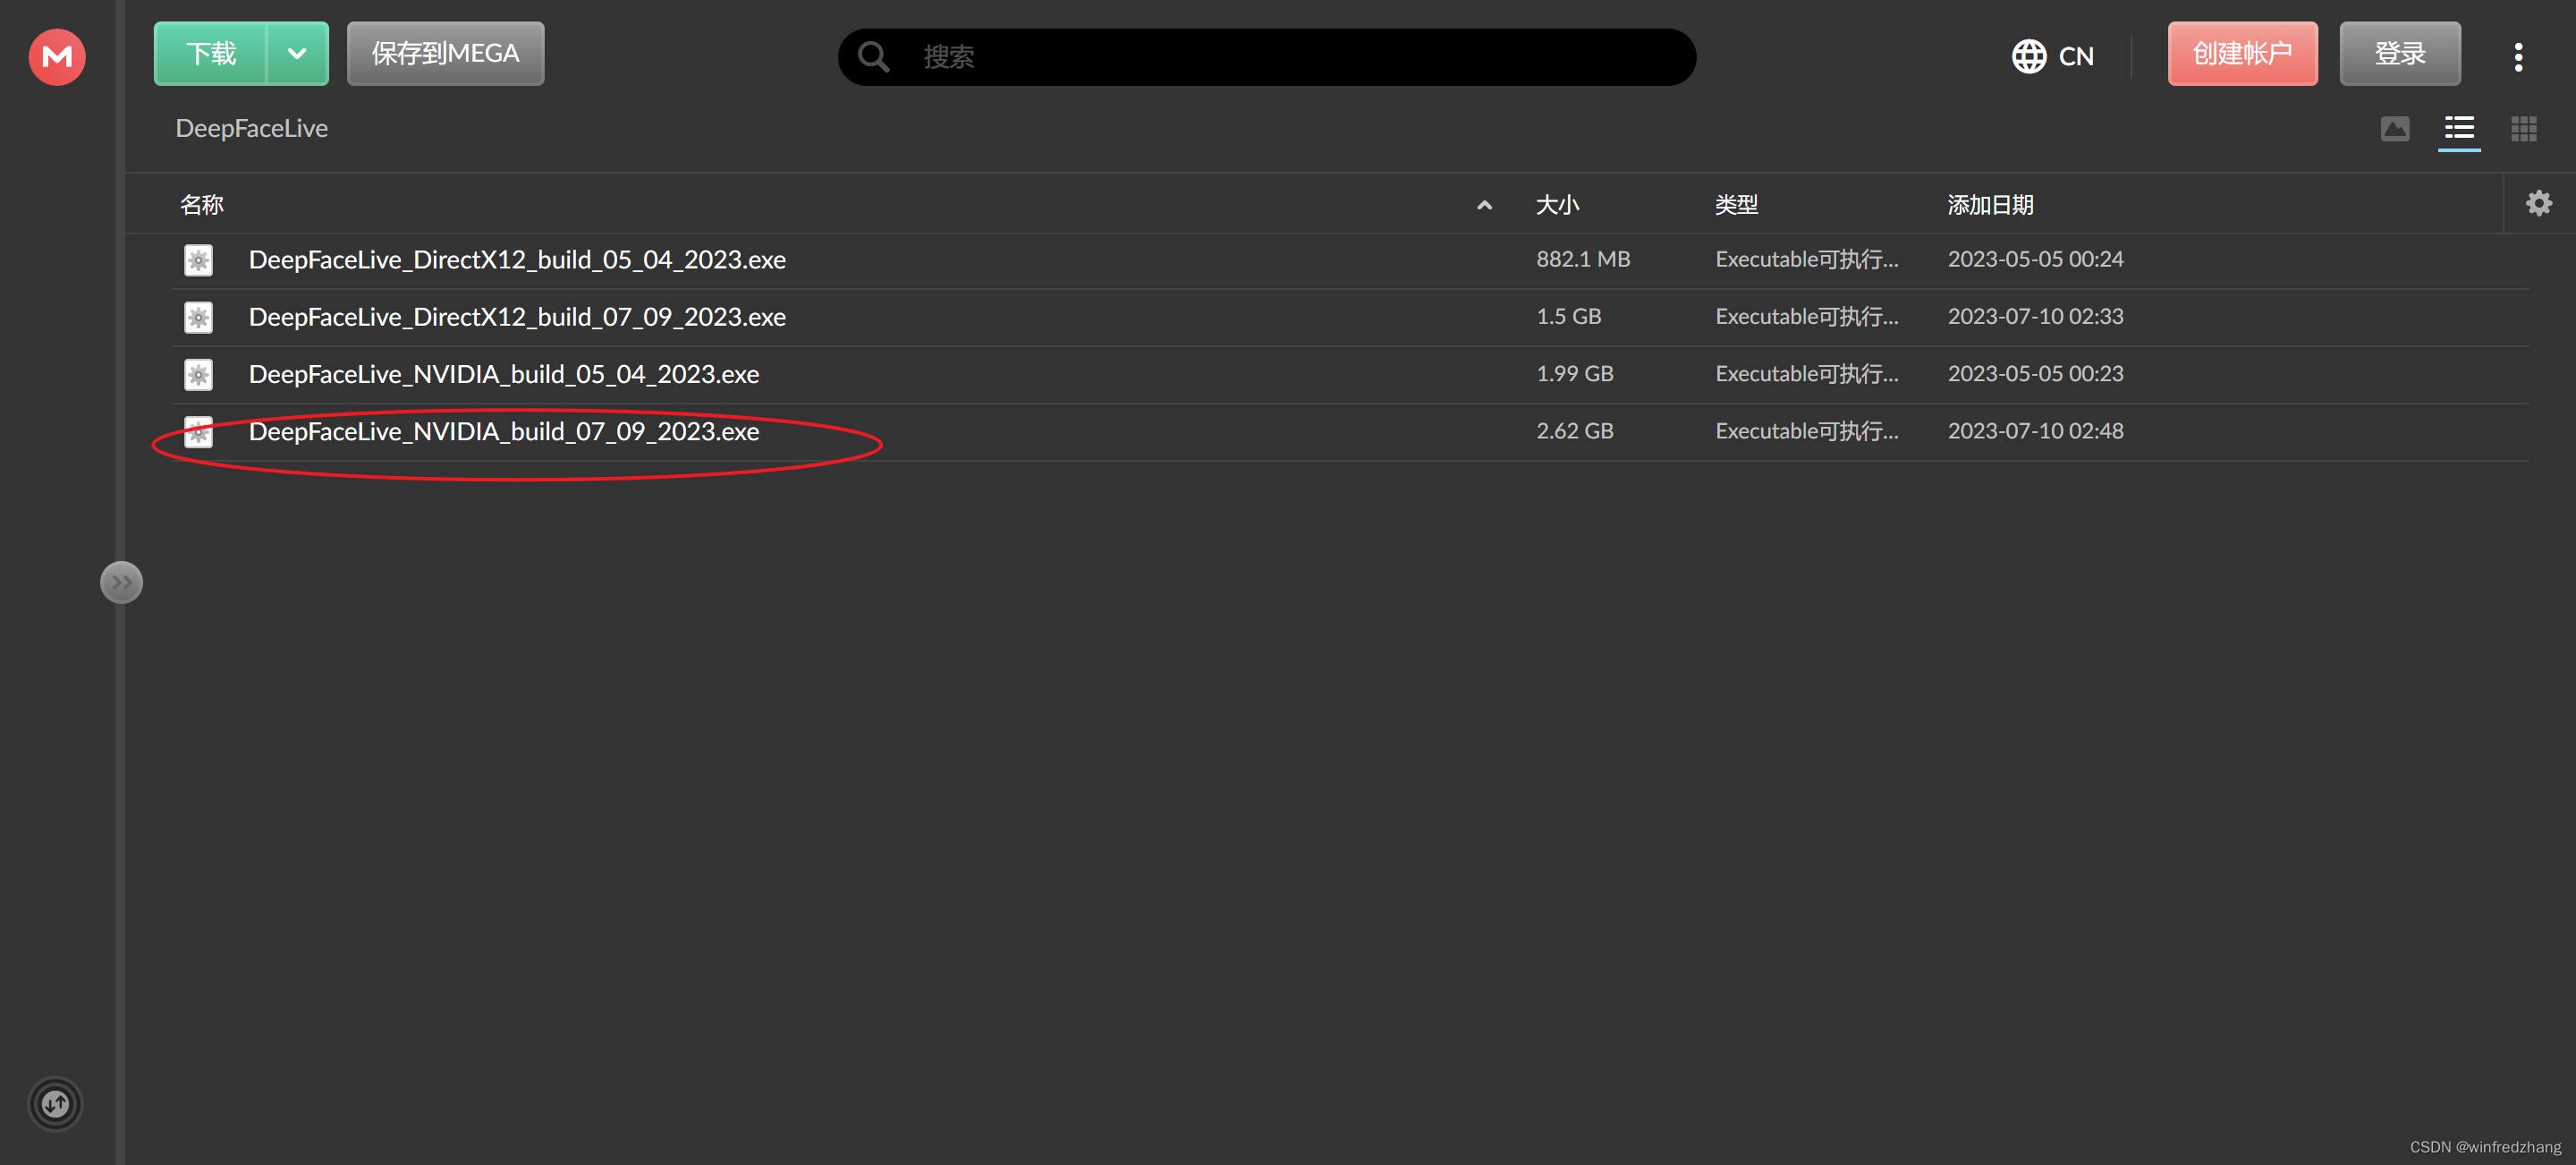Expand the download options dropdown arrow
The width and height of the screenshot is (2576, 1165).
tap(297, 54)
